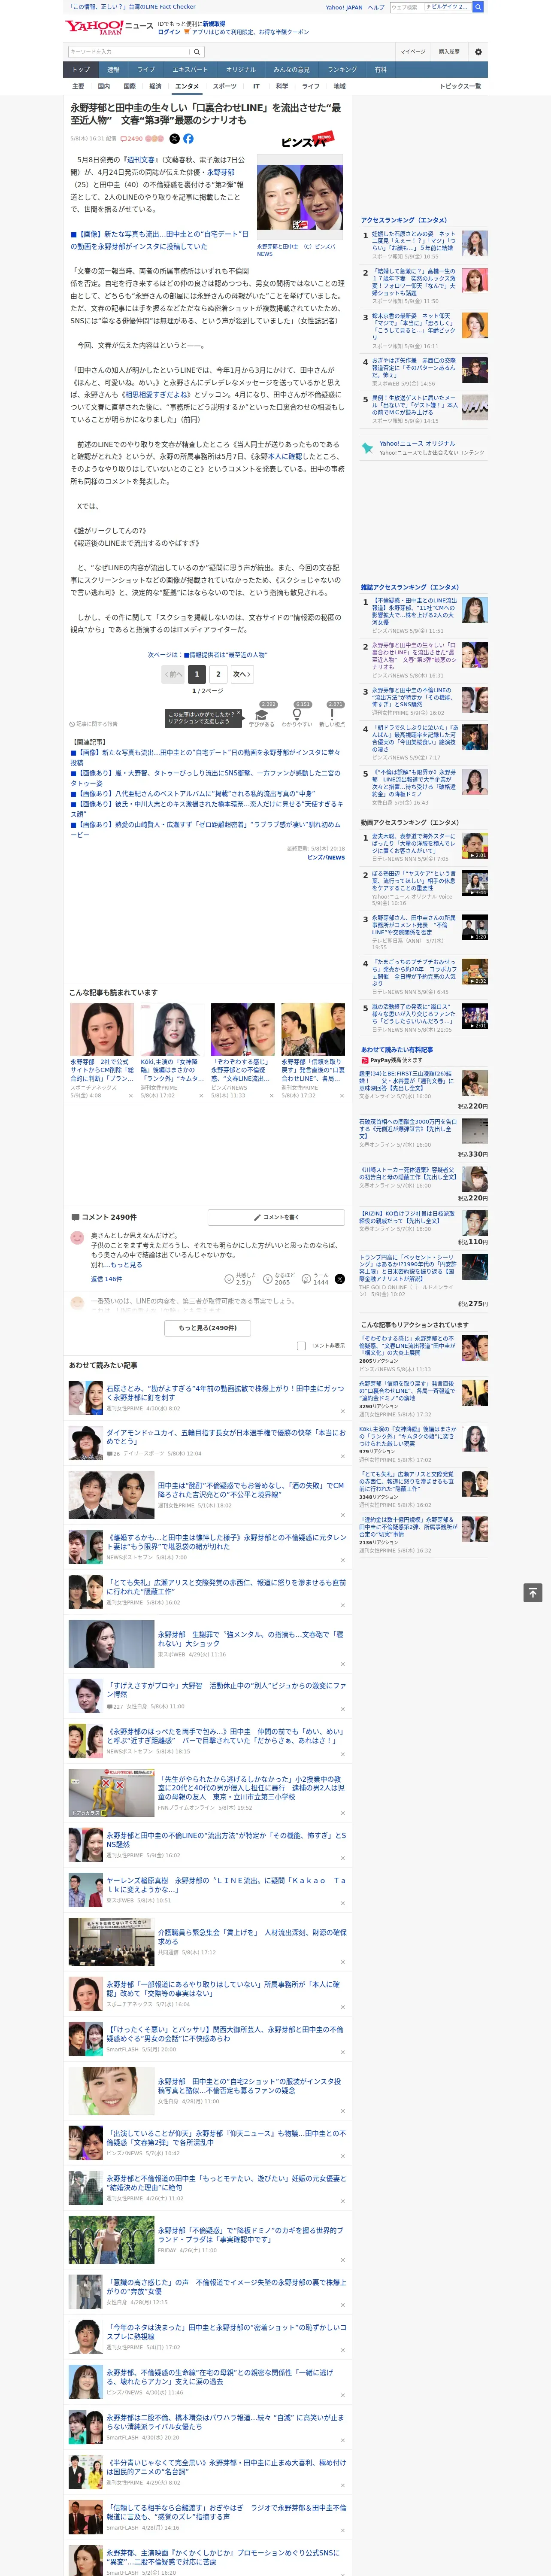Select the スポーツ category
Image resolution: width=551 pixels, height=2576 pixels.
tap(224, 86)
